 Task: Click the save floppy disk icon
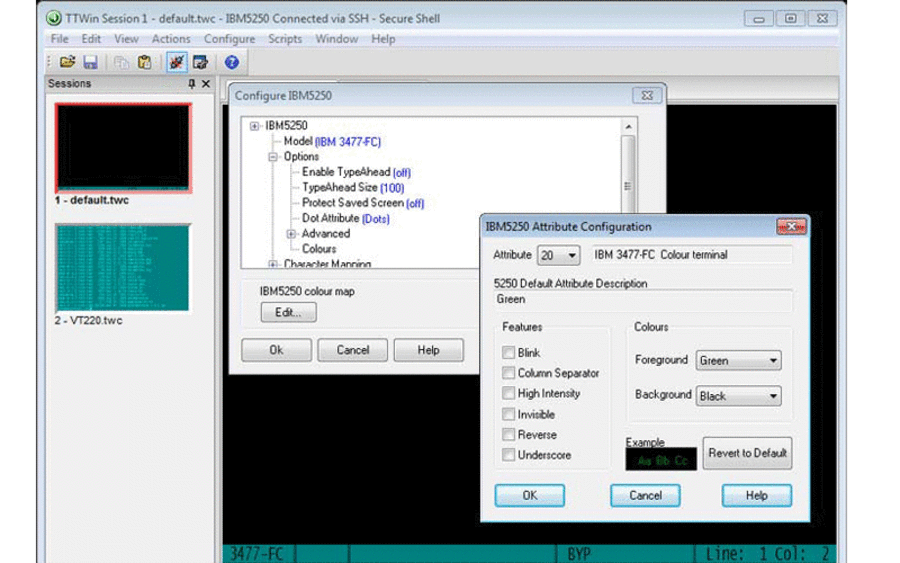click(91, 62)
